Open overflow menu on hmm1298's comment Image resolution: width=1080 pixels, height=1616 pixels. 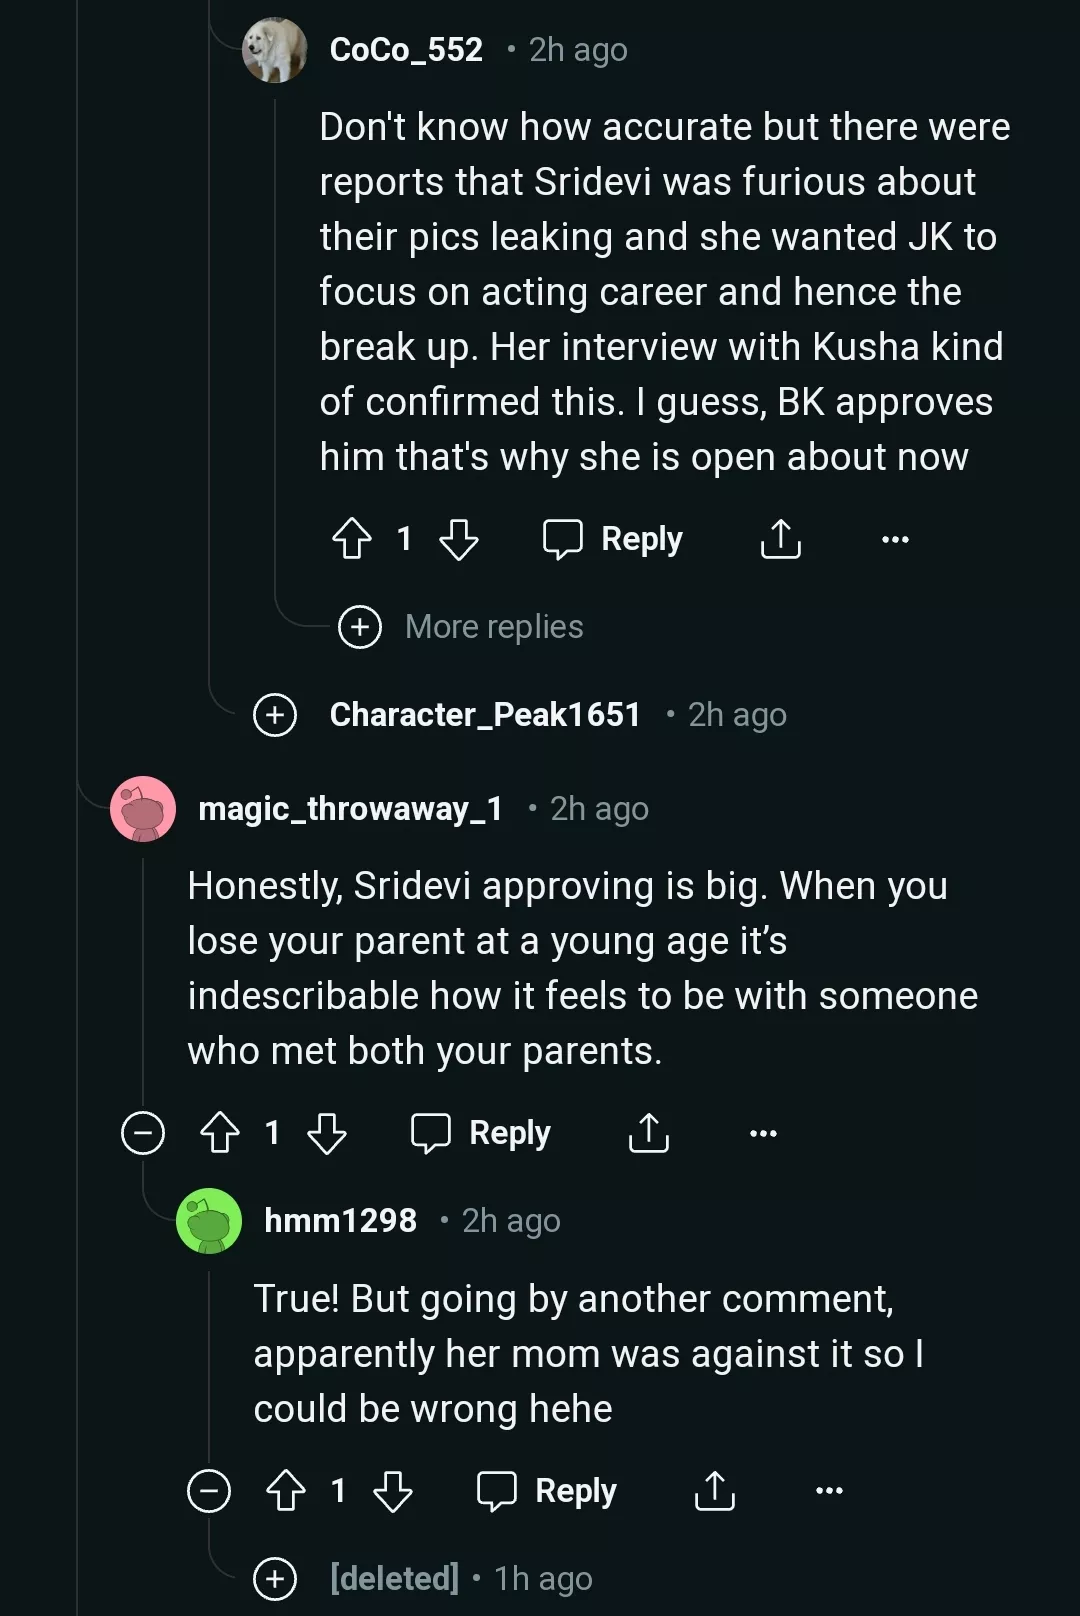pos(829,1491)
